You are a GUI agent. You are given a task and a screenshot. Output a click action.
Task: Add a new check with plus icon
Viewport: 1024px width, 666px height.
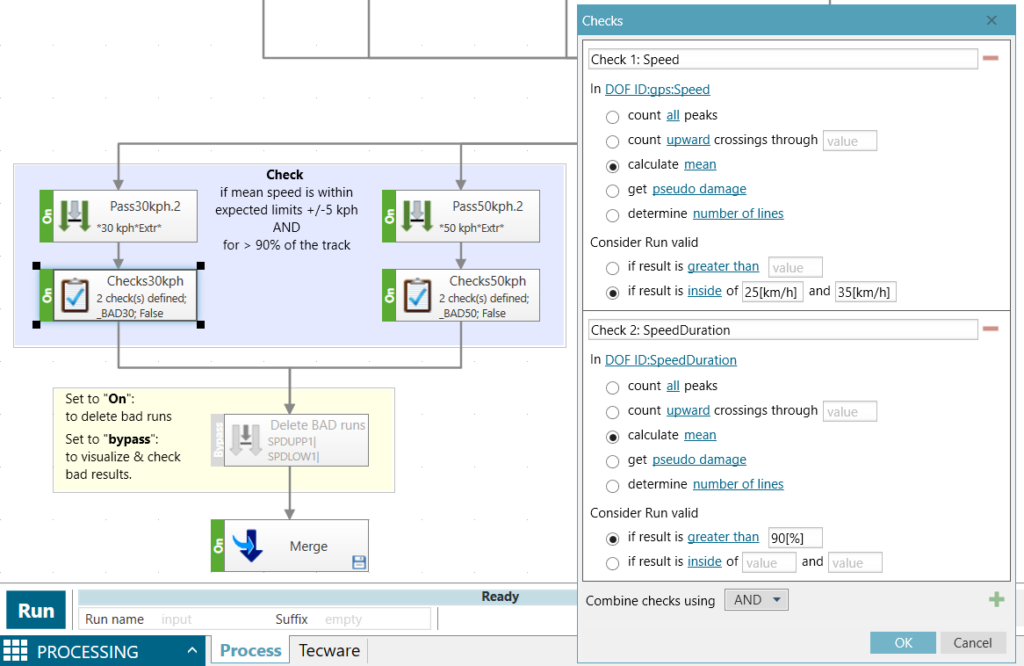[996, 600]
